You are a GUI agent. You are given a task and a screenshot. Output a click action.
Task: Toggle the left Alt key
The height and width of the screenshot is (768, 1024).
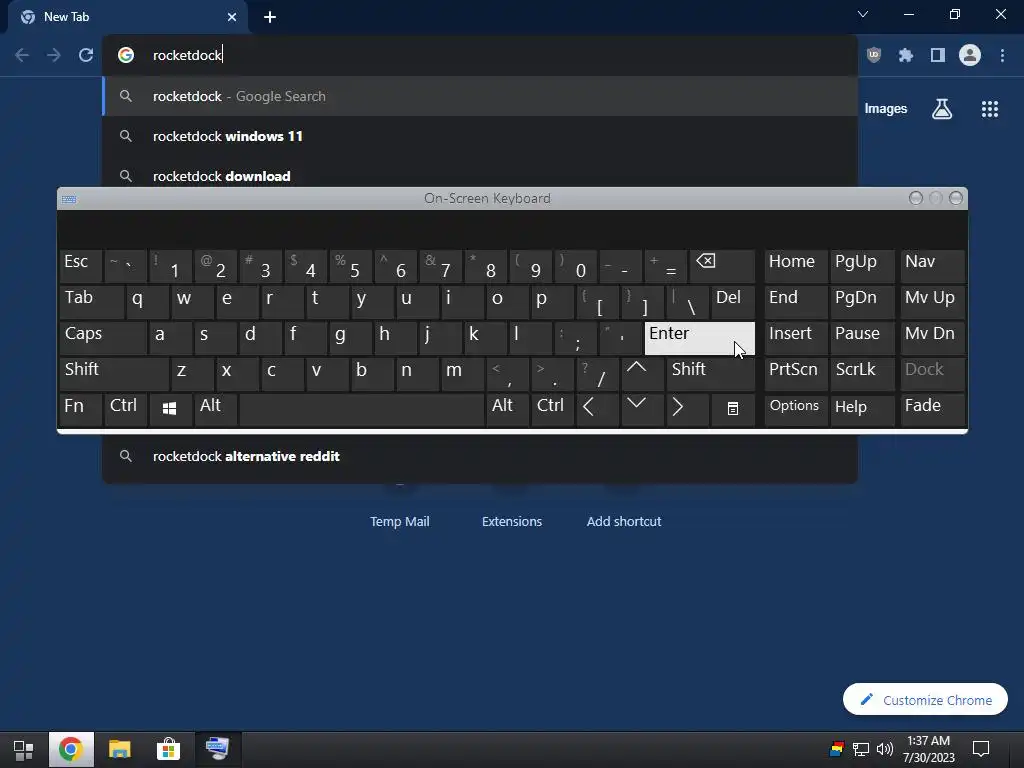[x=215, y=409]
